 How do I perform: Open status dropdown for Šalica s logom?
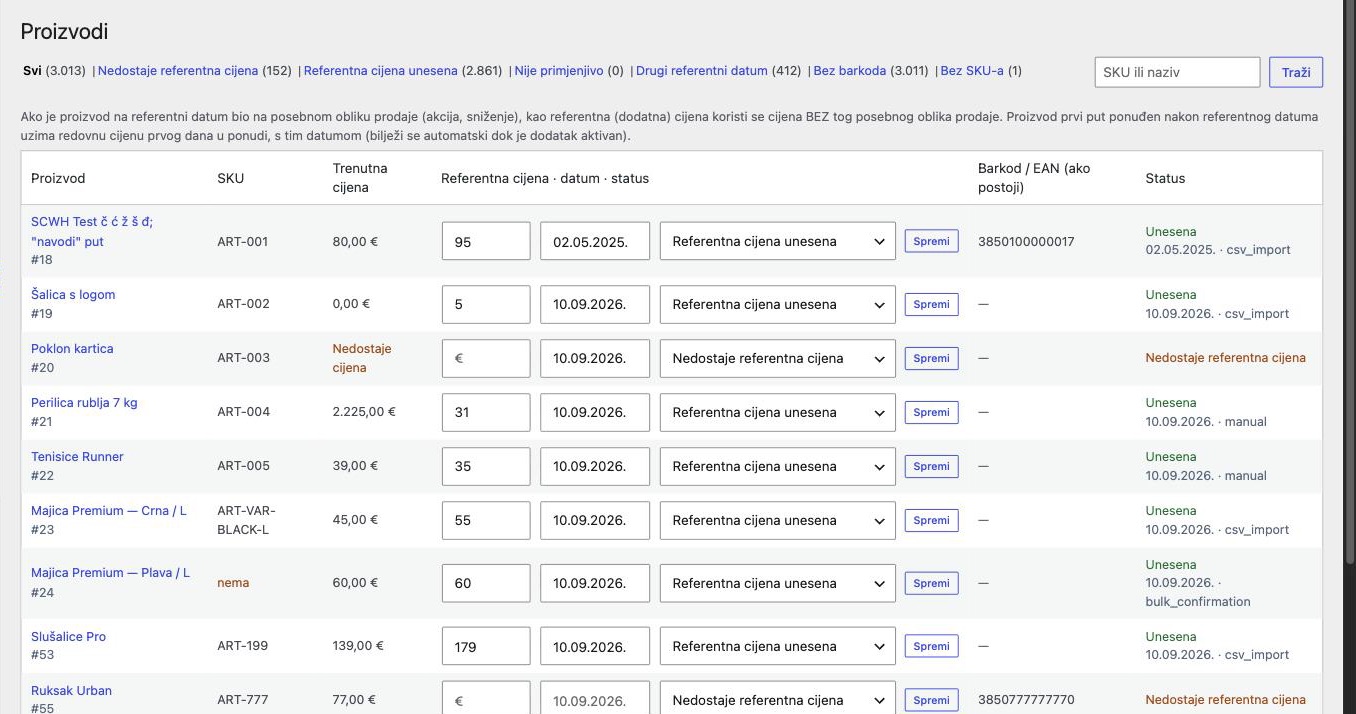(x=778, y=304)
